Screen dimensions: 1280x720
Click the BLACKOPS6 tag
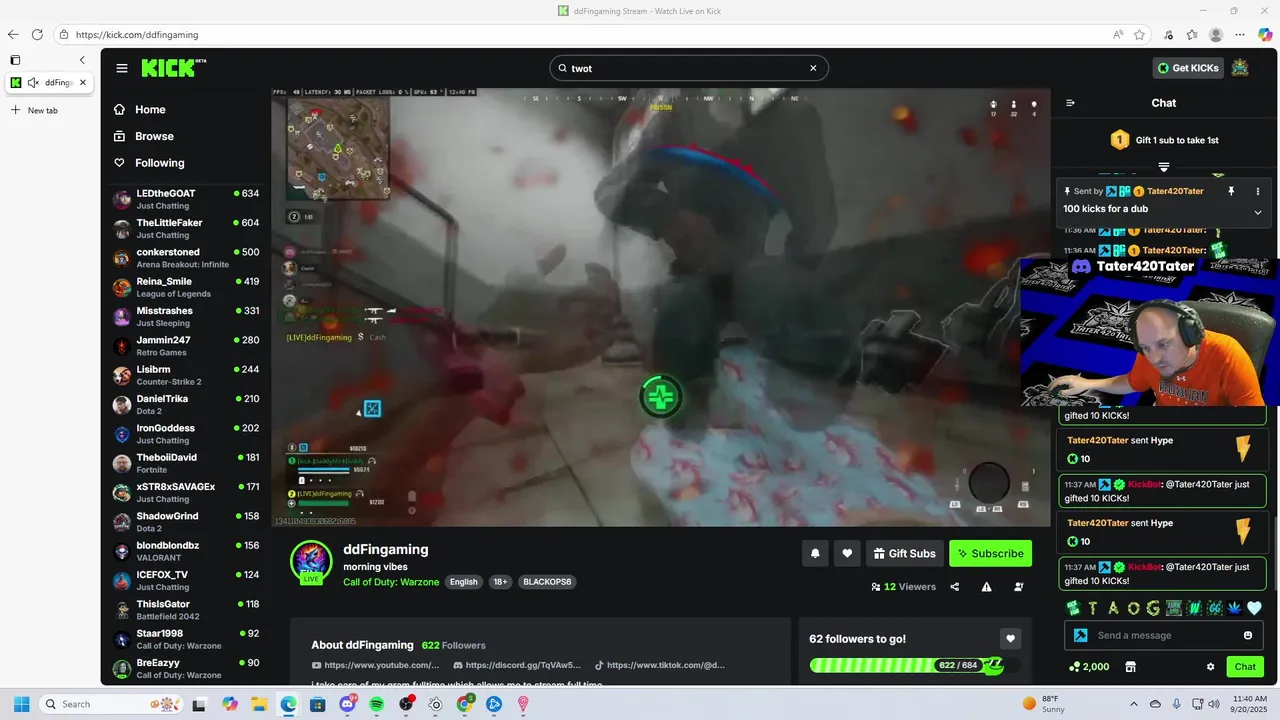547,582
